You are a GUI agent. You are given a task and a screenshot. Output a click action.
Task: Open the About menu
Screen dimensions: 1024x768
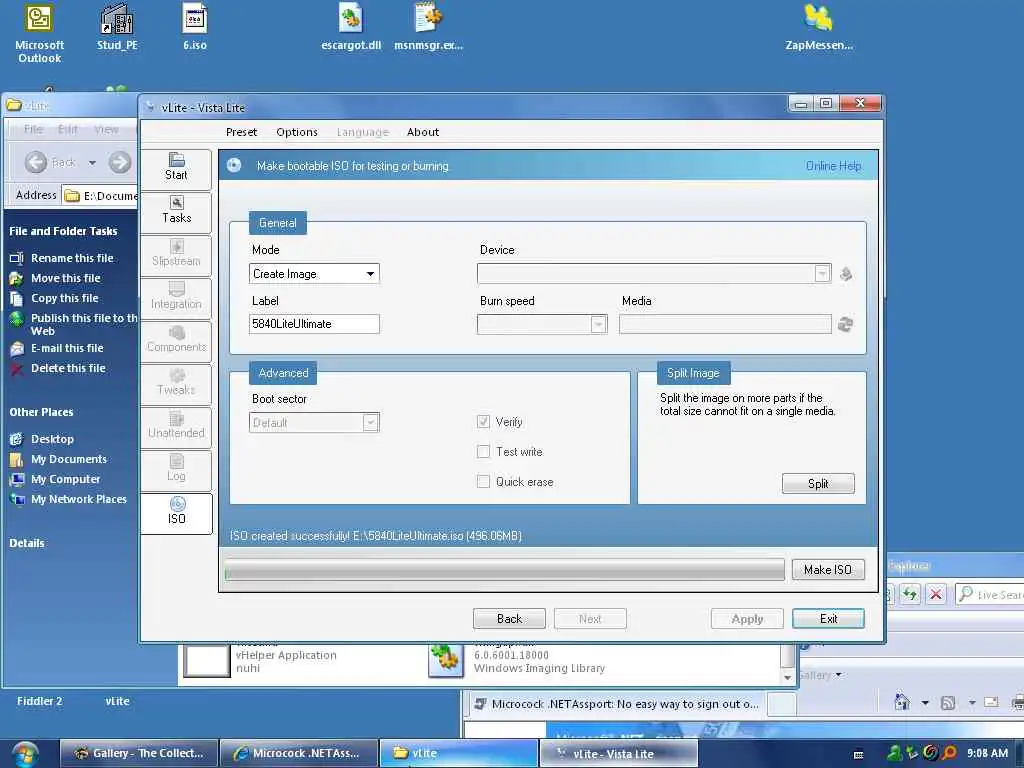pos(423,132)
